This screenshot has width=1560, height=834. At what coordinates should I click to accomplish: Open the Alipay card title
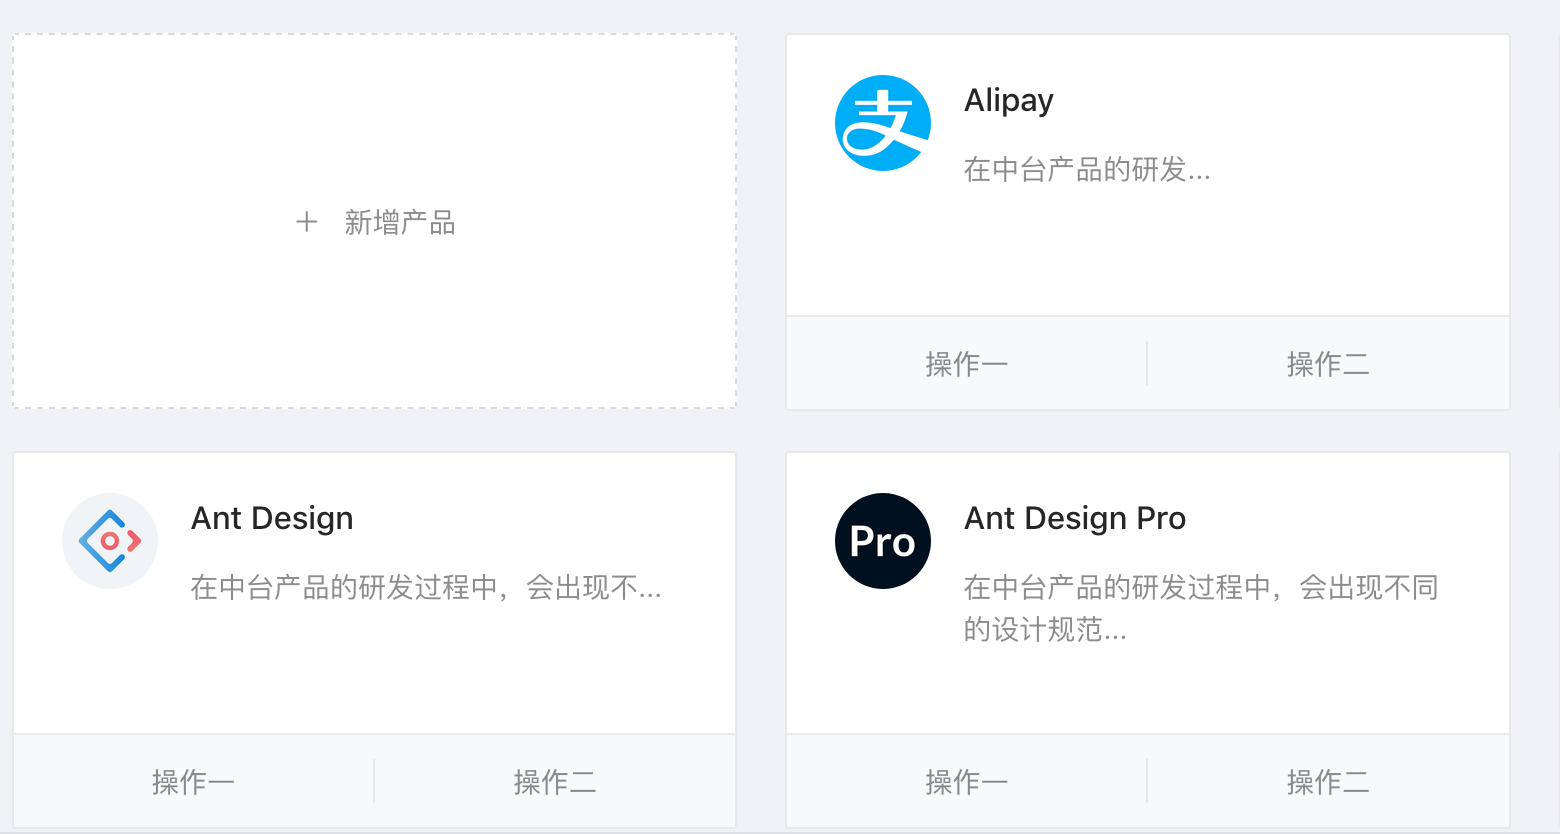[1008, 100]
